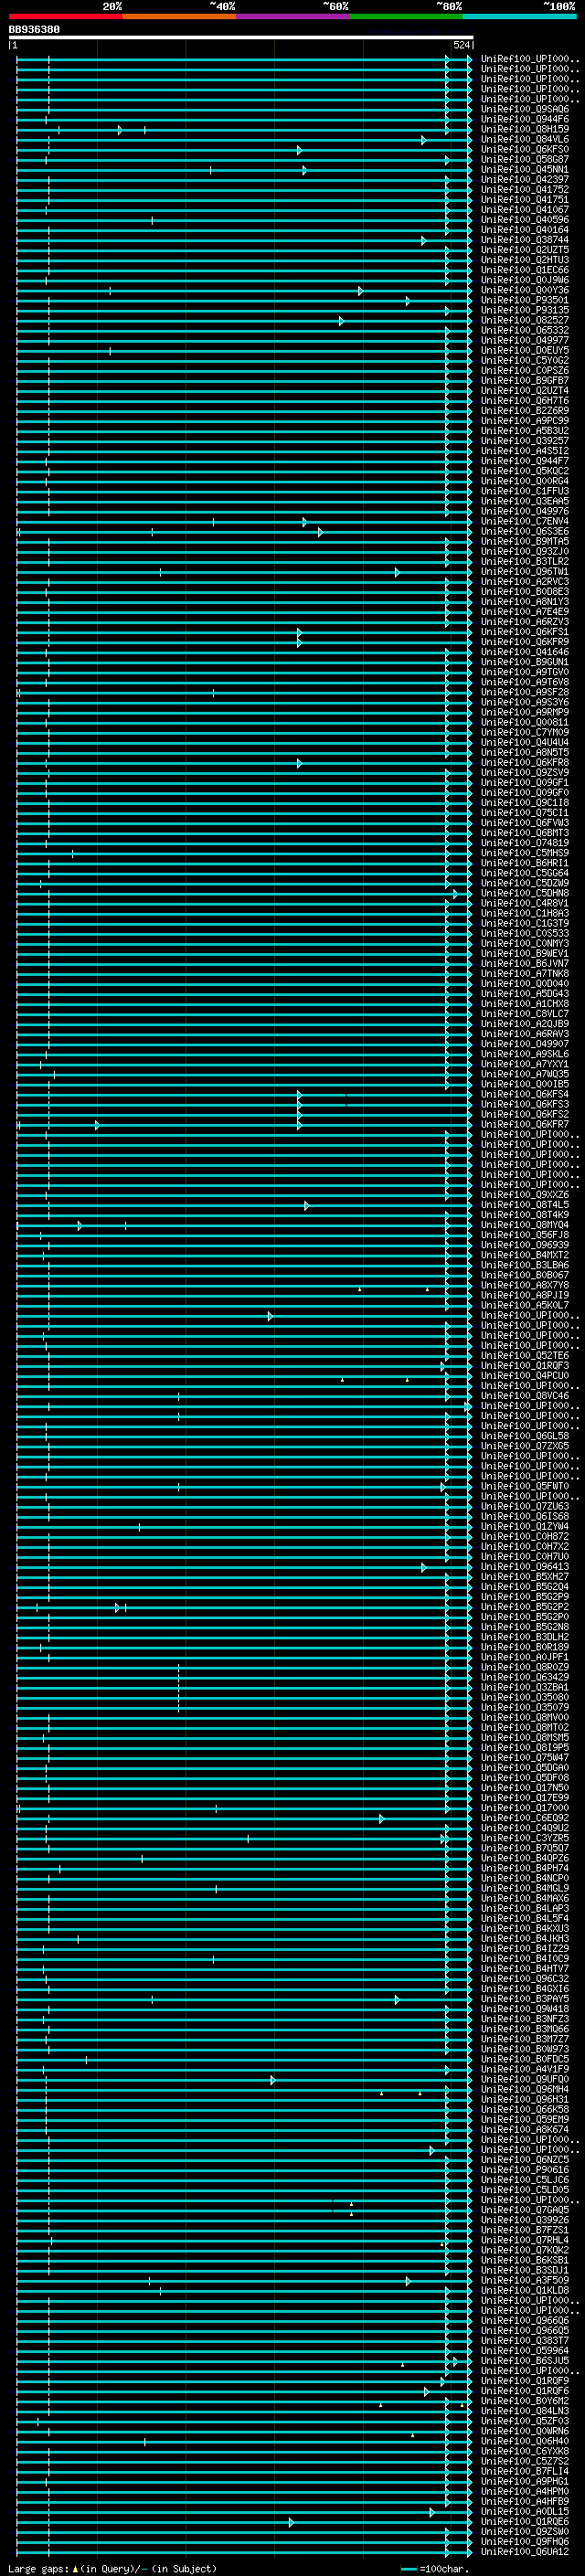585x2576 pixels.
Task: Select the UniRef100_A9SF28 label
Action: pyautogui.click(x=525, y=692)
